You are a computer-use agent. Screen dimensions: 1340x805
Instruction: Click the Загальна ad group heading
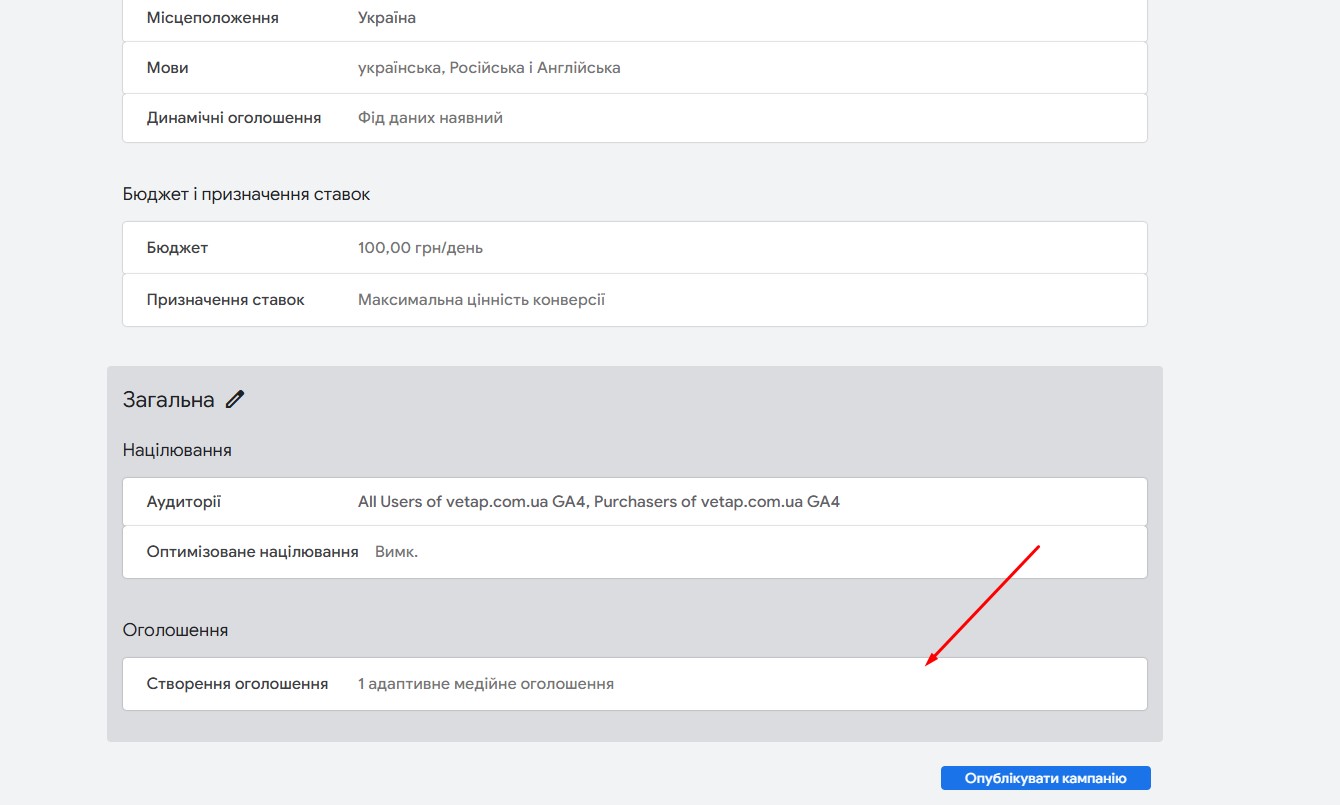(x=168, y=400)
